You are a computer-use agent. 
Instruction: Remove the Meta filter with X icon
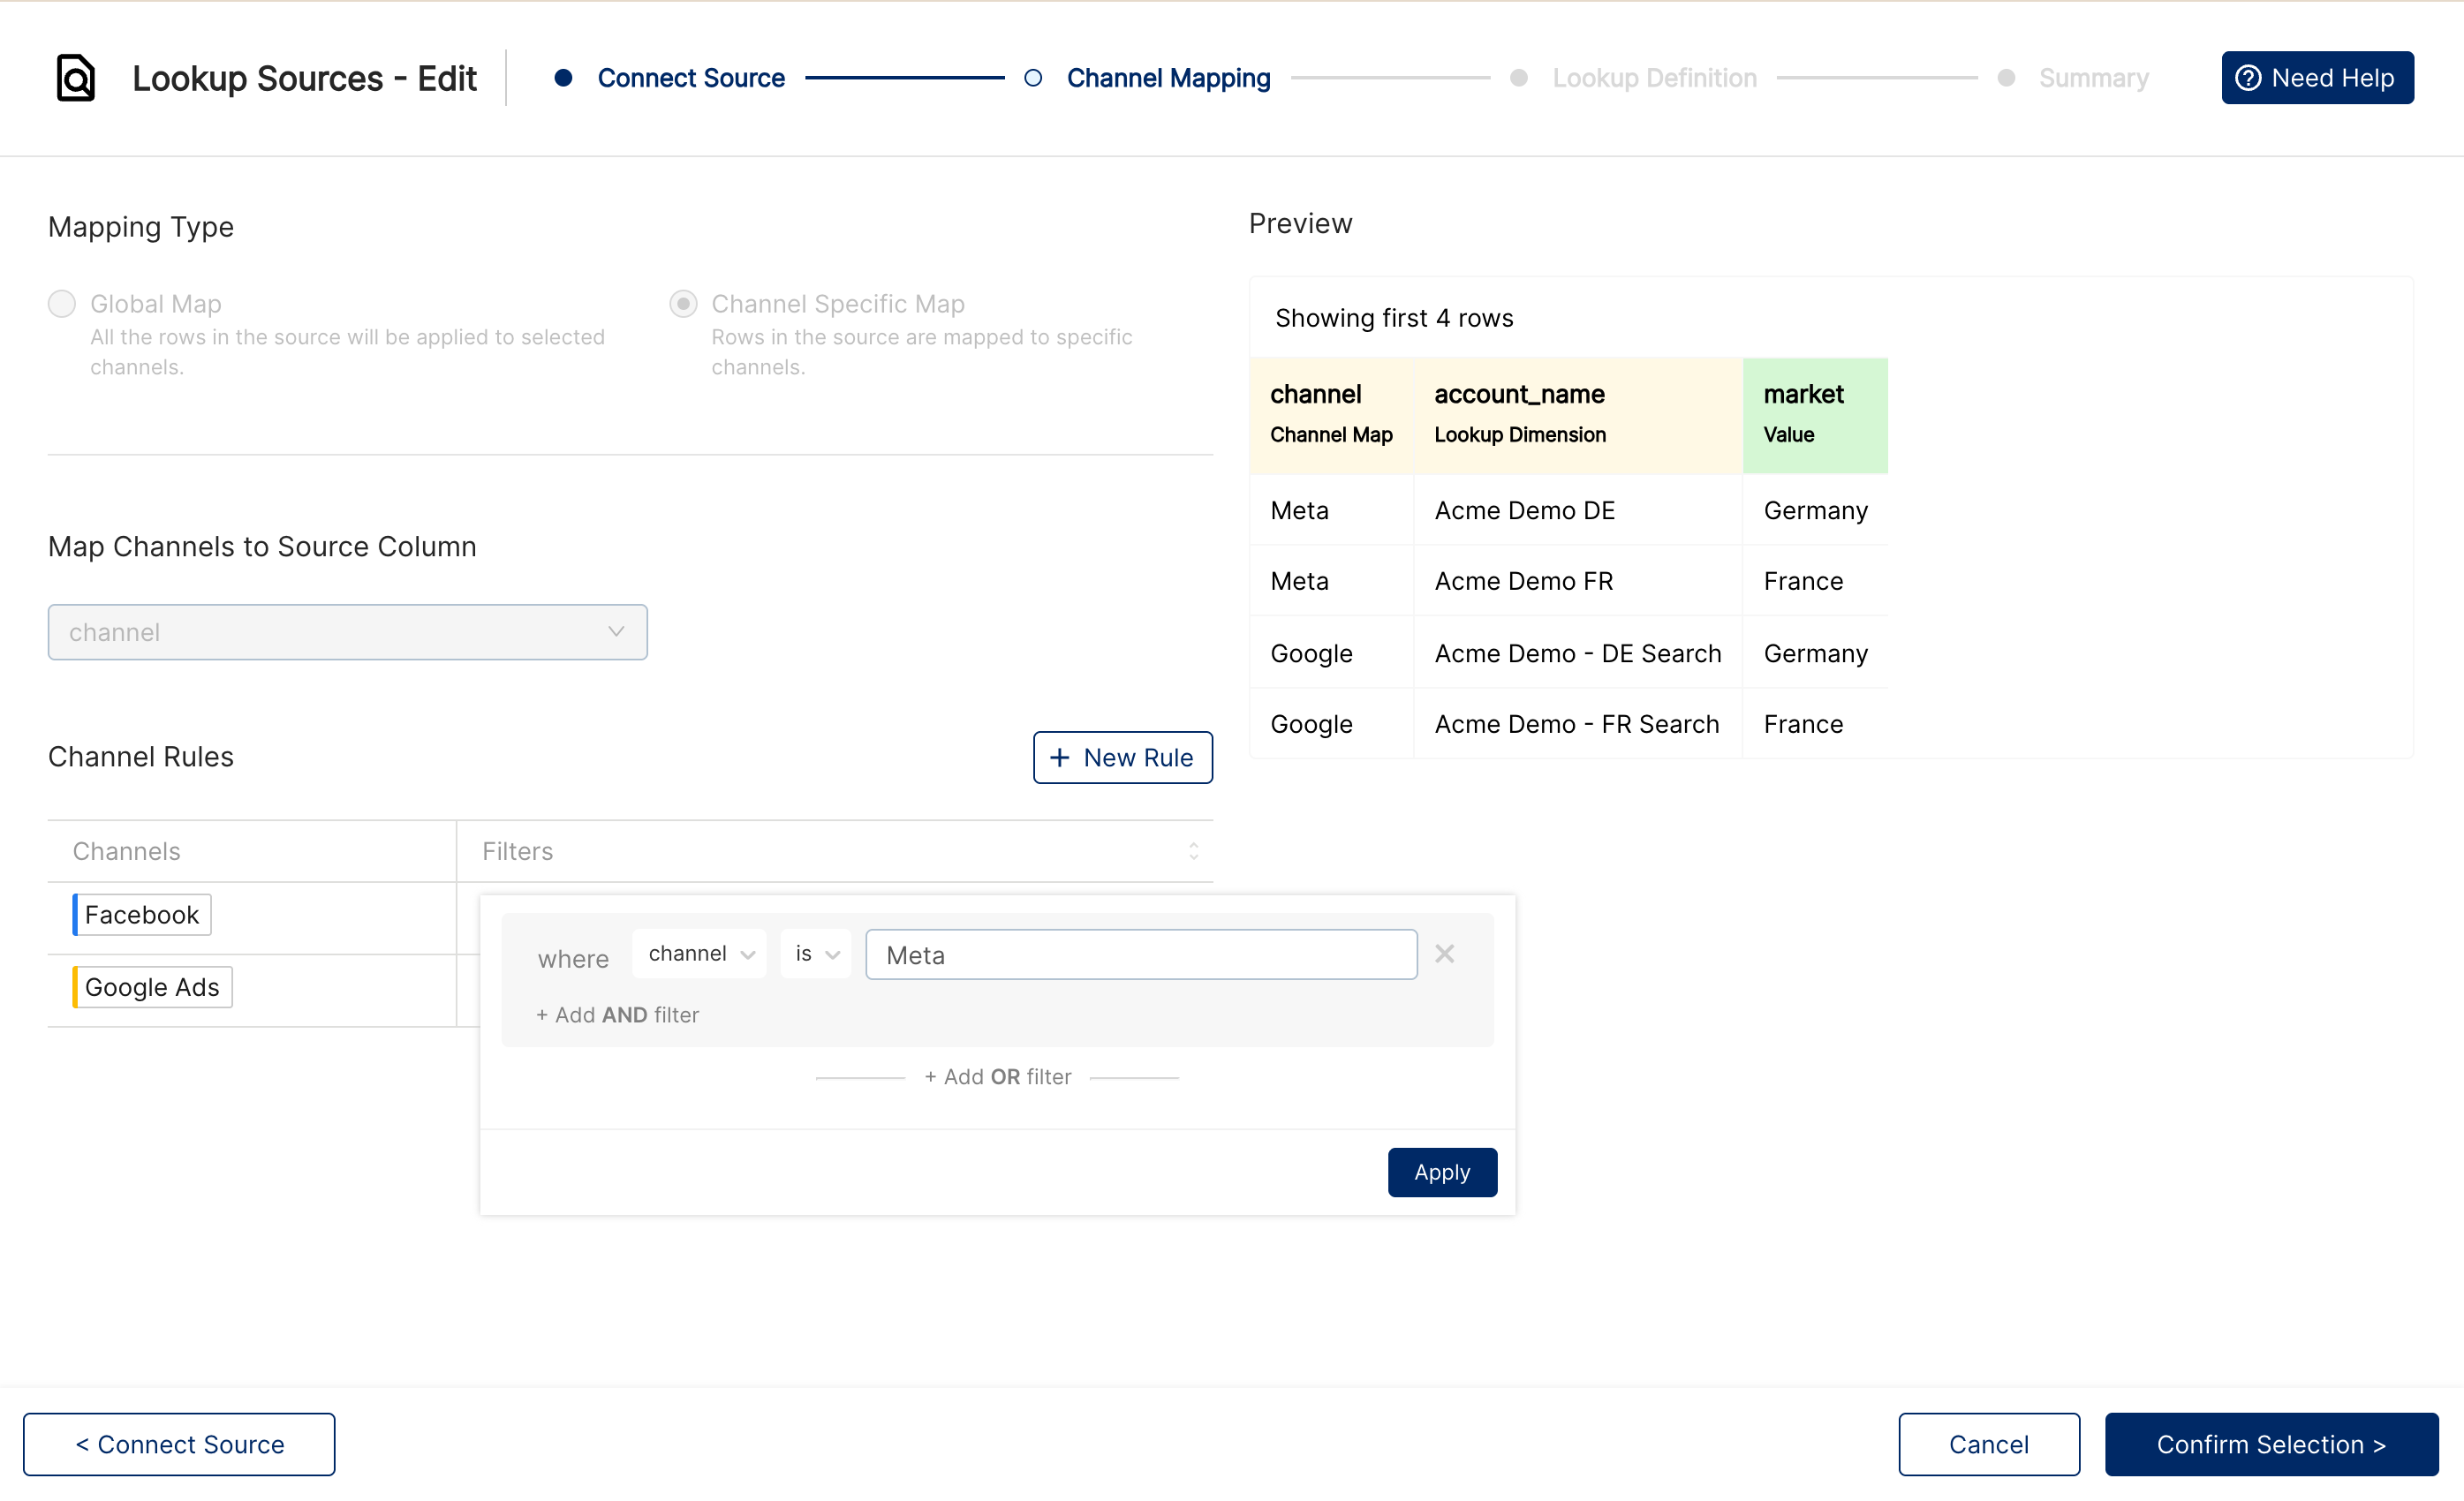coord(1444,953)
